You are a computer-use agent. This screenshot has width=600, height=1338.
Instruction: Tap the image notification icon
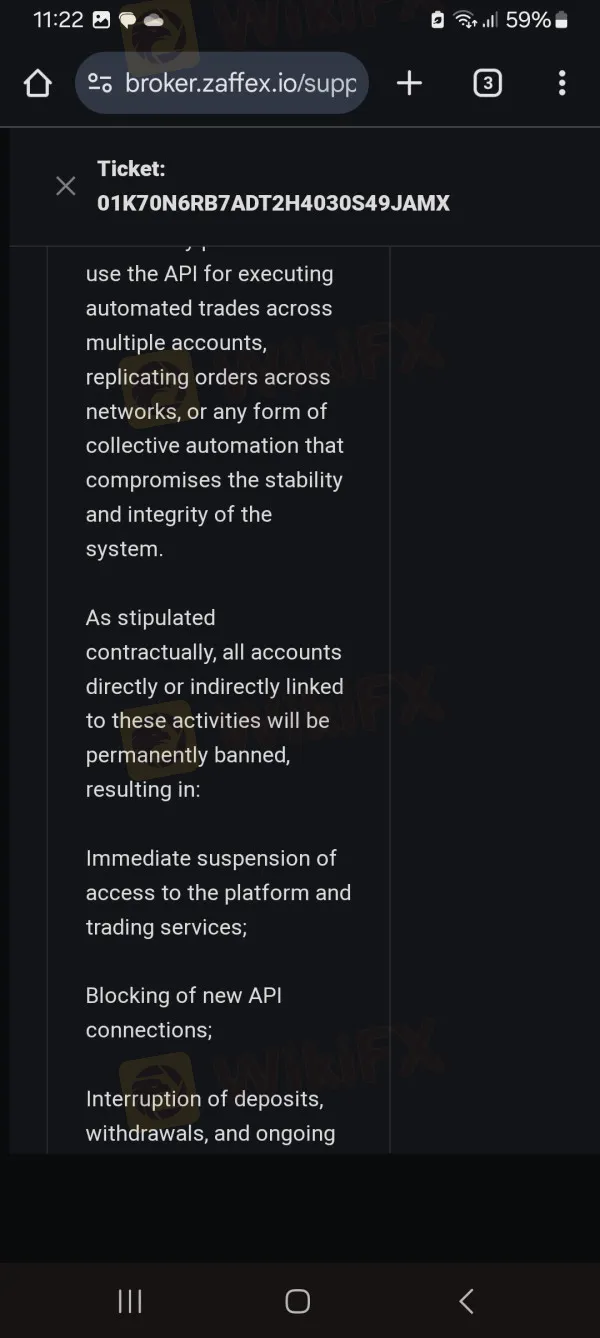tap(101, 20)
